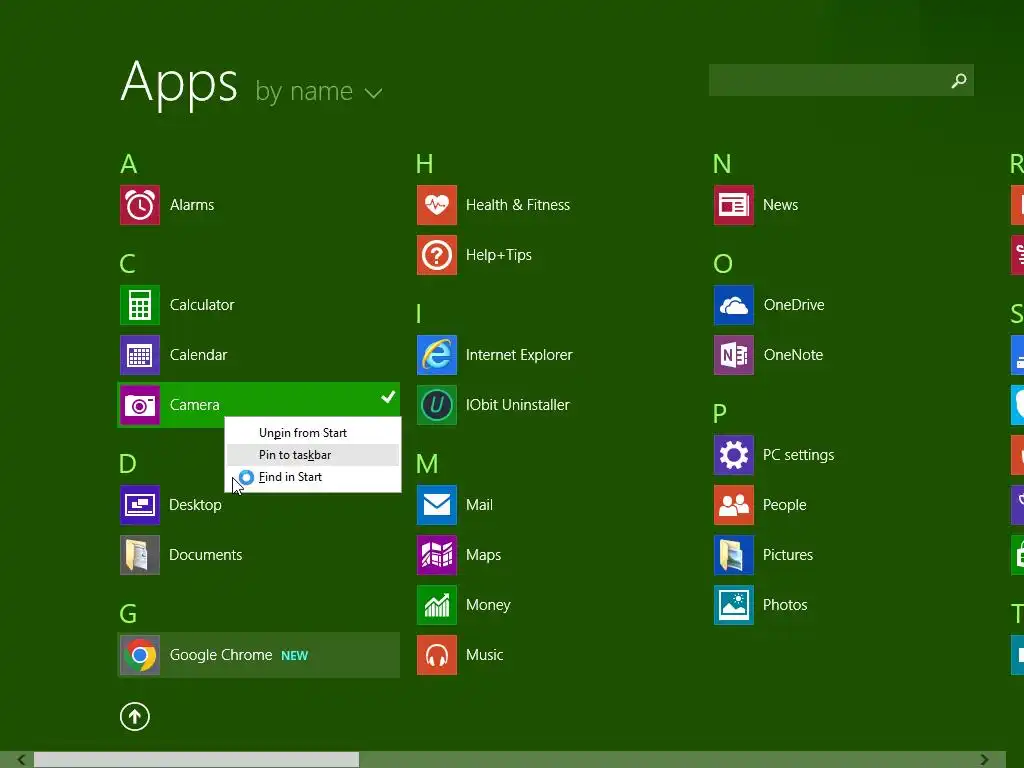This screenshot has height=768, width=1024.
Task: Open the Desktop tile icon
Action: [140, 505]
